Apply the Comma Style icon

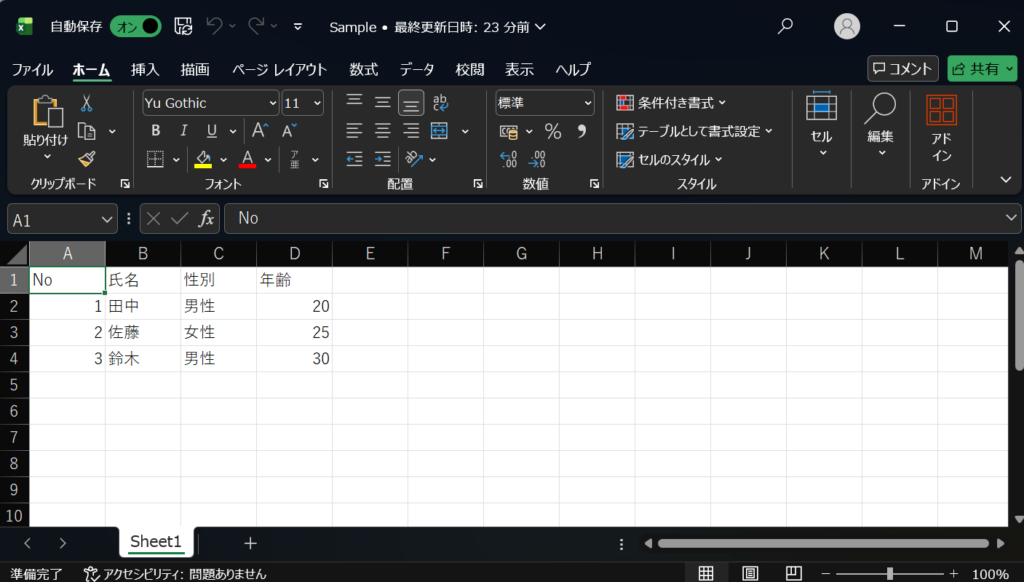click(581, 131)
